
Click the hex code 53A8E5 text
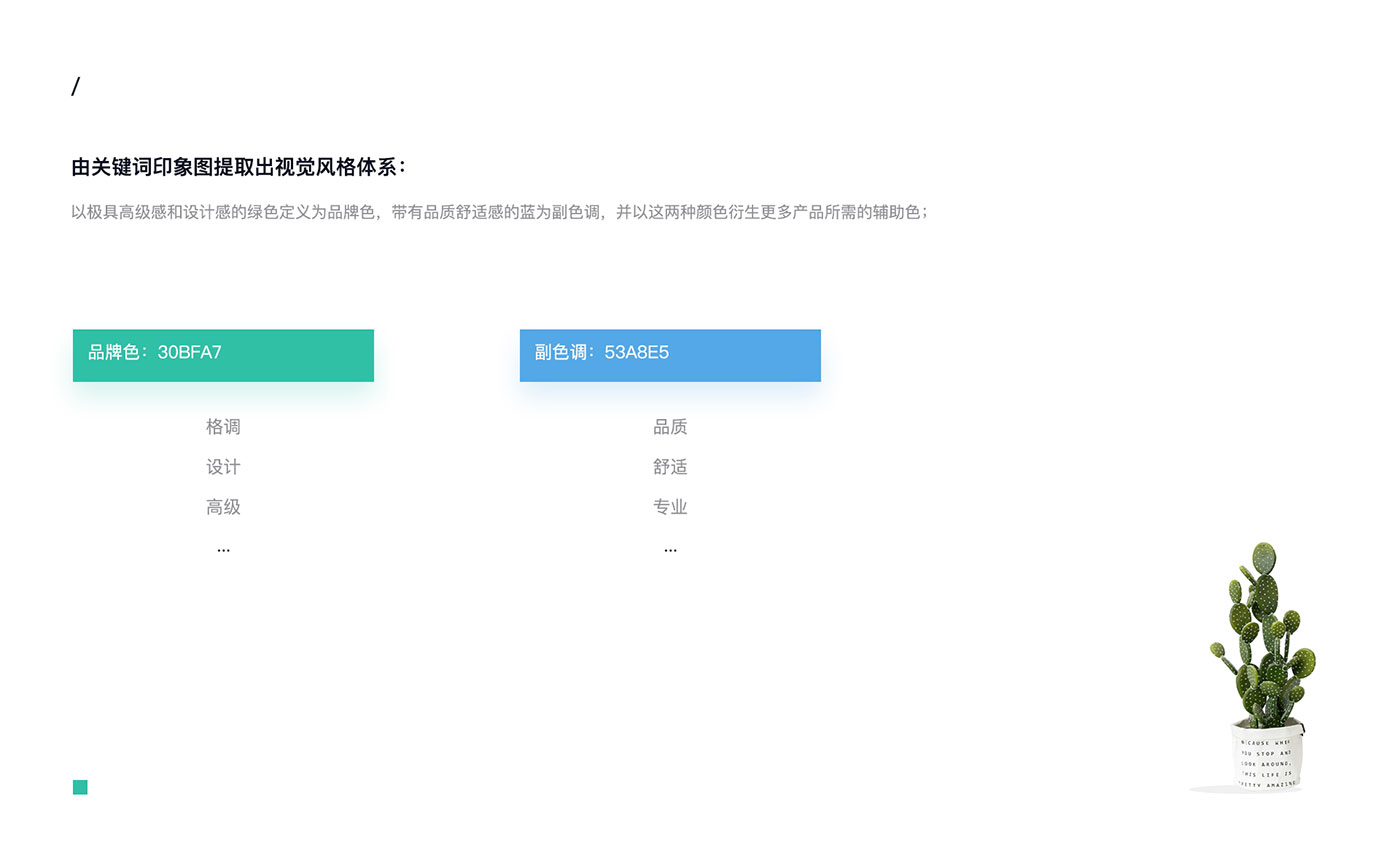[x=637, y=353]
